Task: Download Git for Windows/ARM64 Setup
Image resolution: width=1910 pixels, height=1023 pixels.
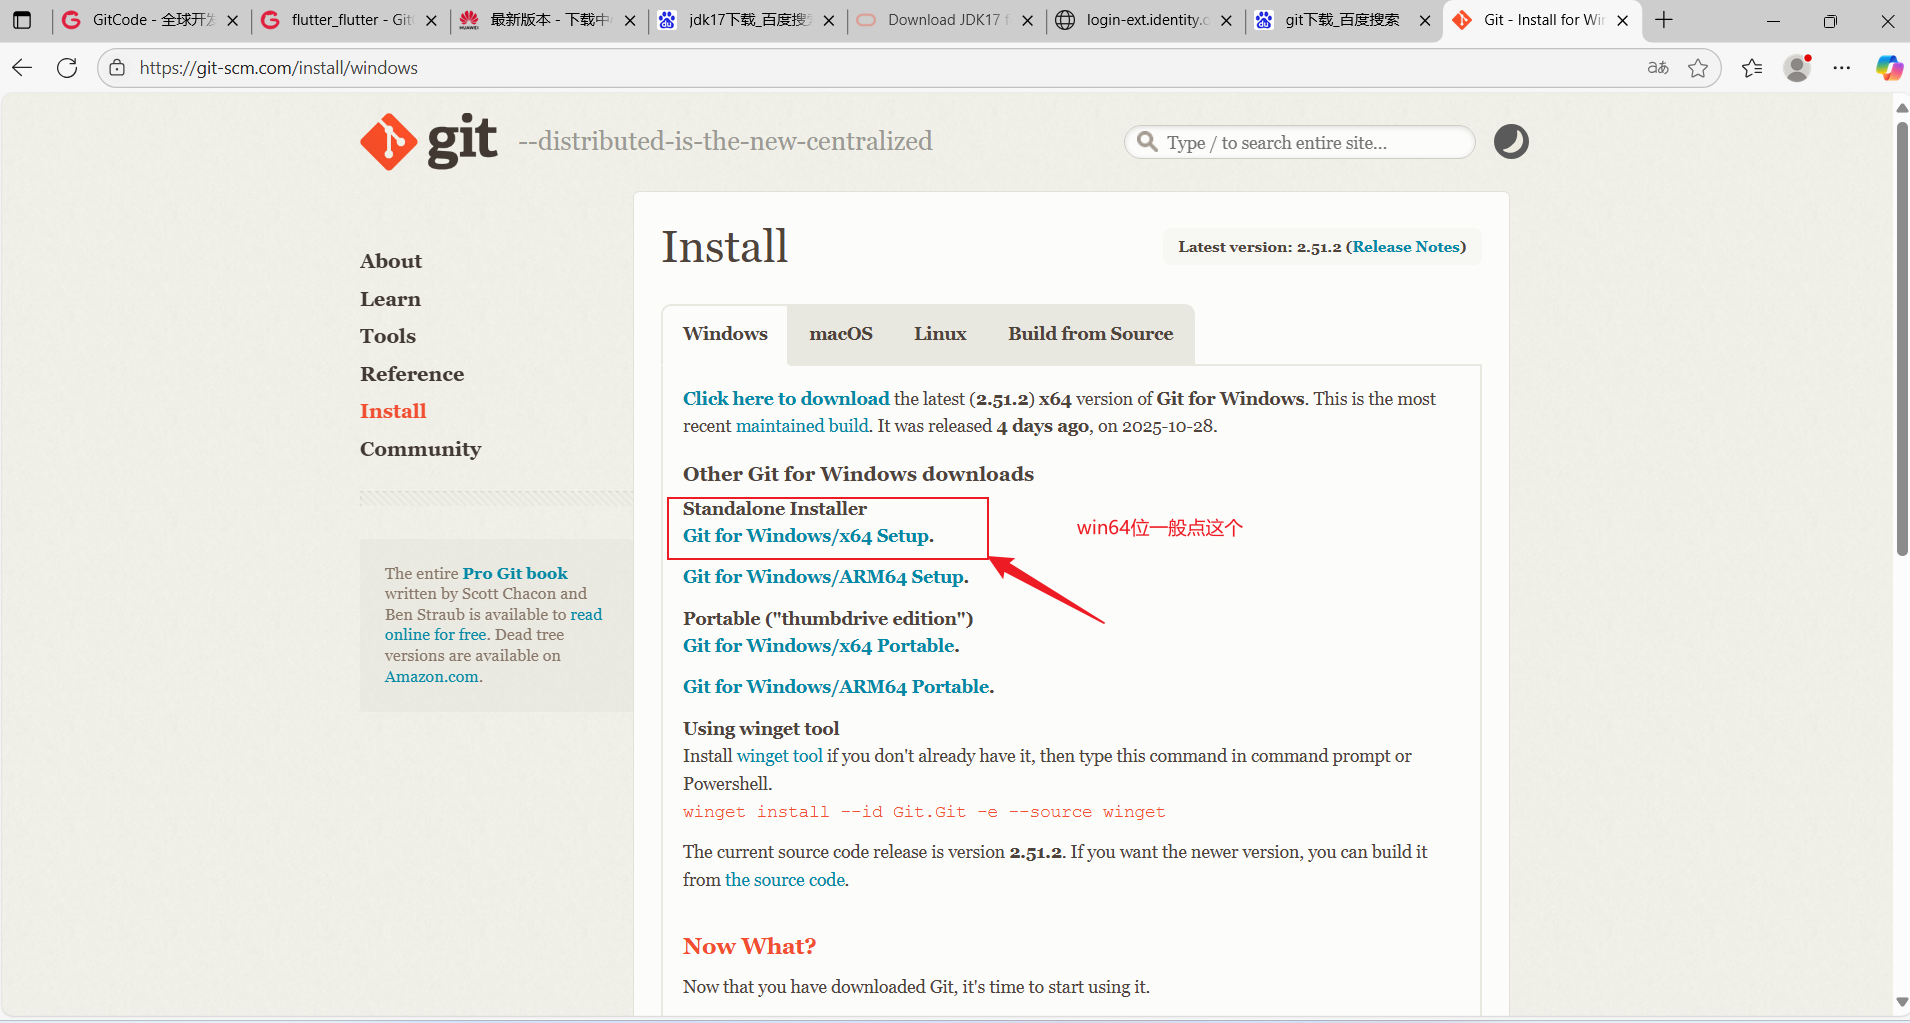Action: click(823, 577)
